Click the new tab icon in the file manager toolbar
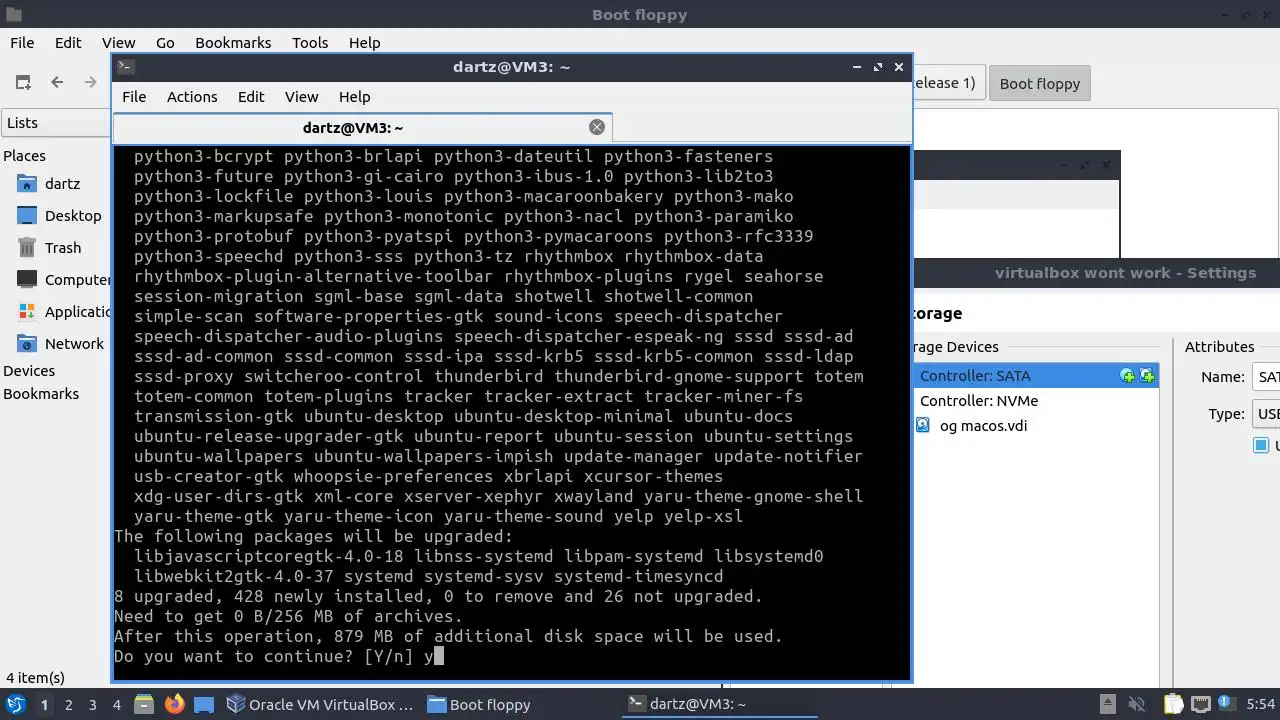This screenshot has width=1280, height=720. [23, 83]
